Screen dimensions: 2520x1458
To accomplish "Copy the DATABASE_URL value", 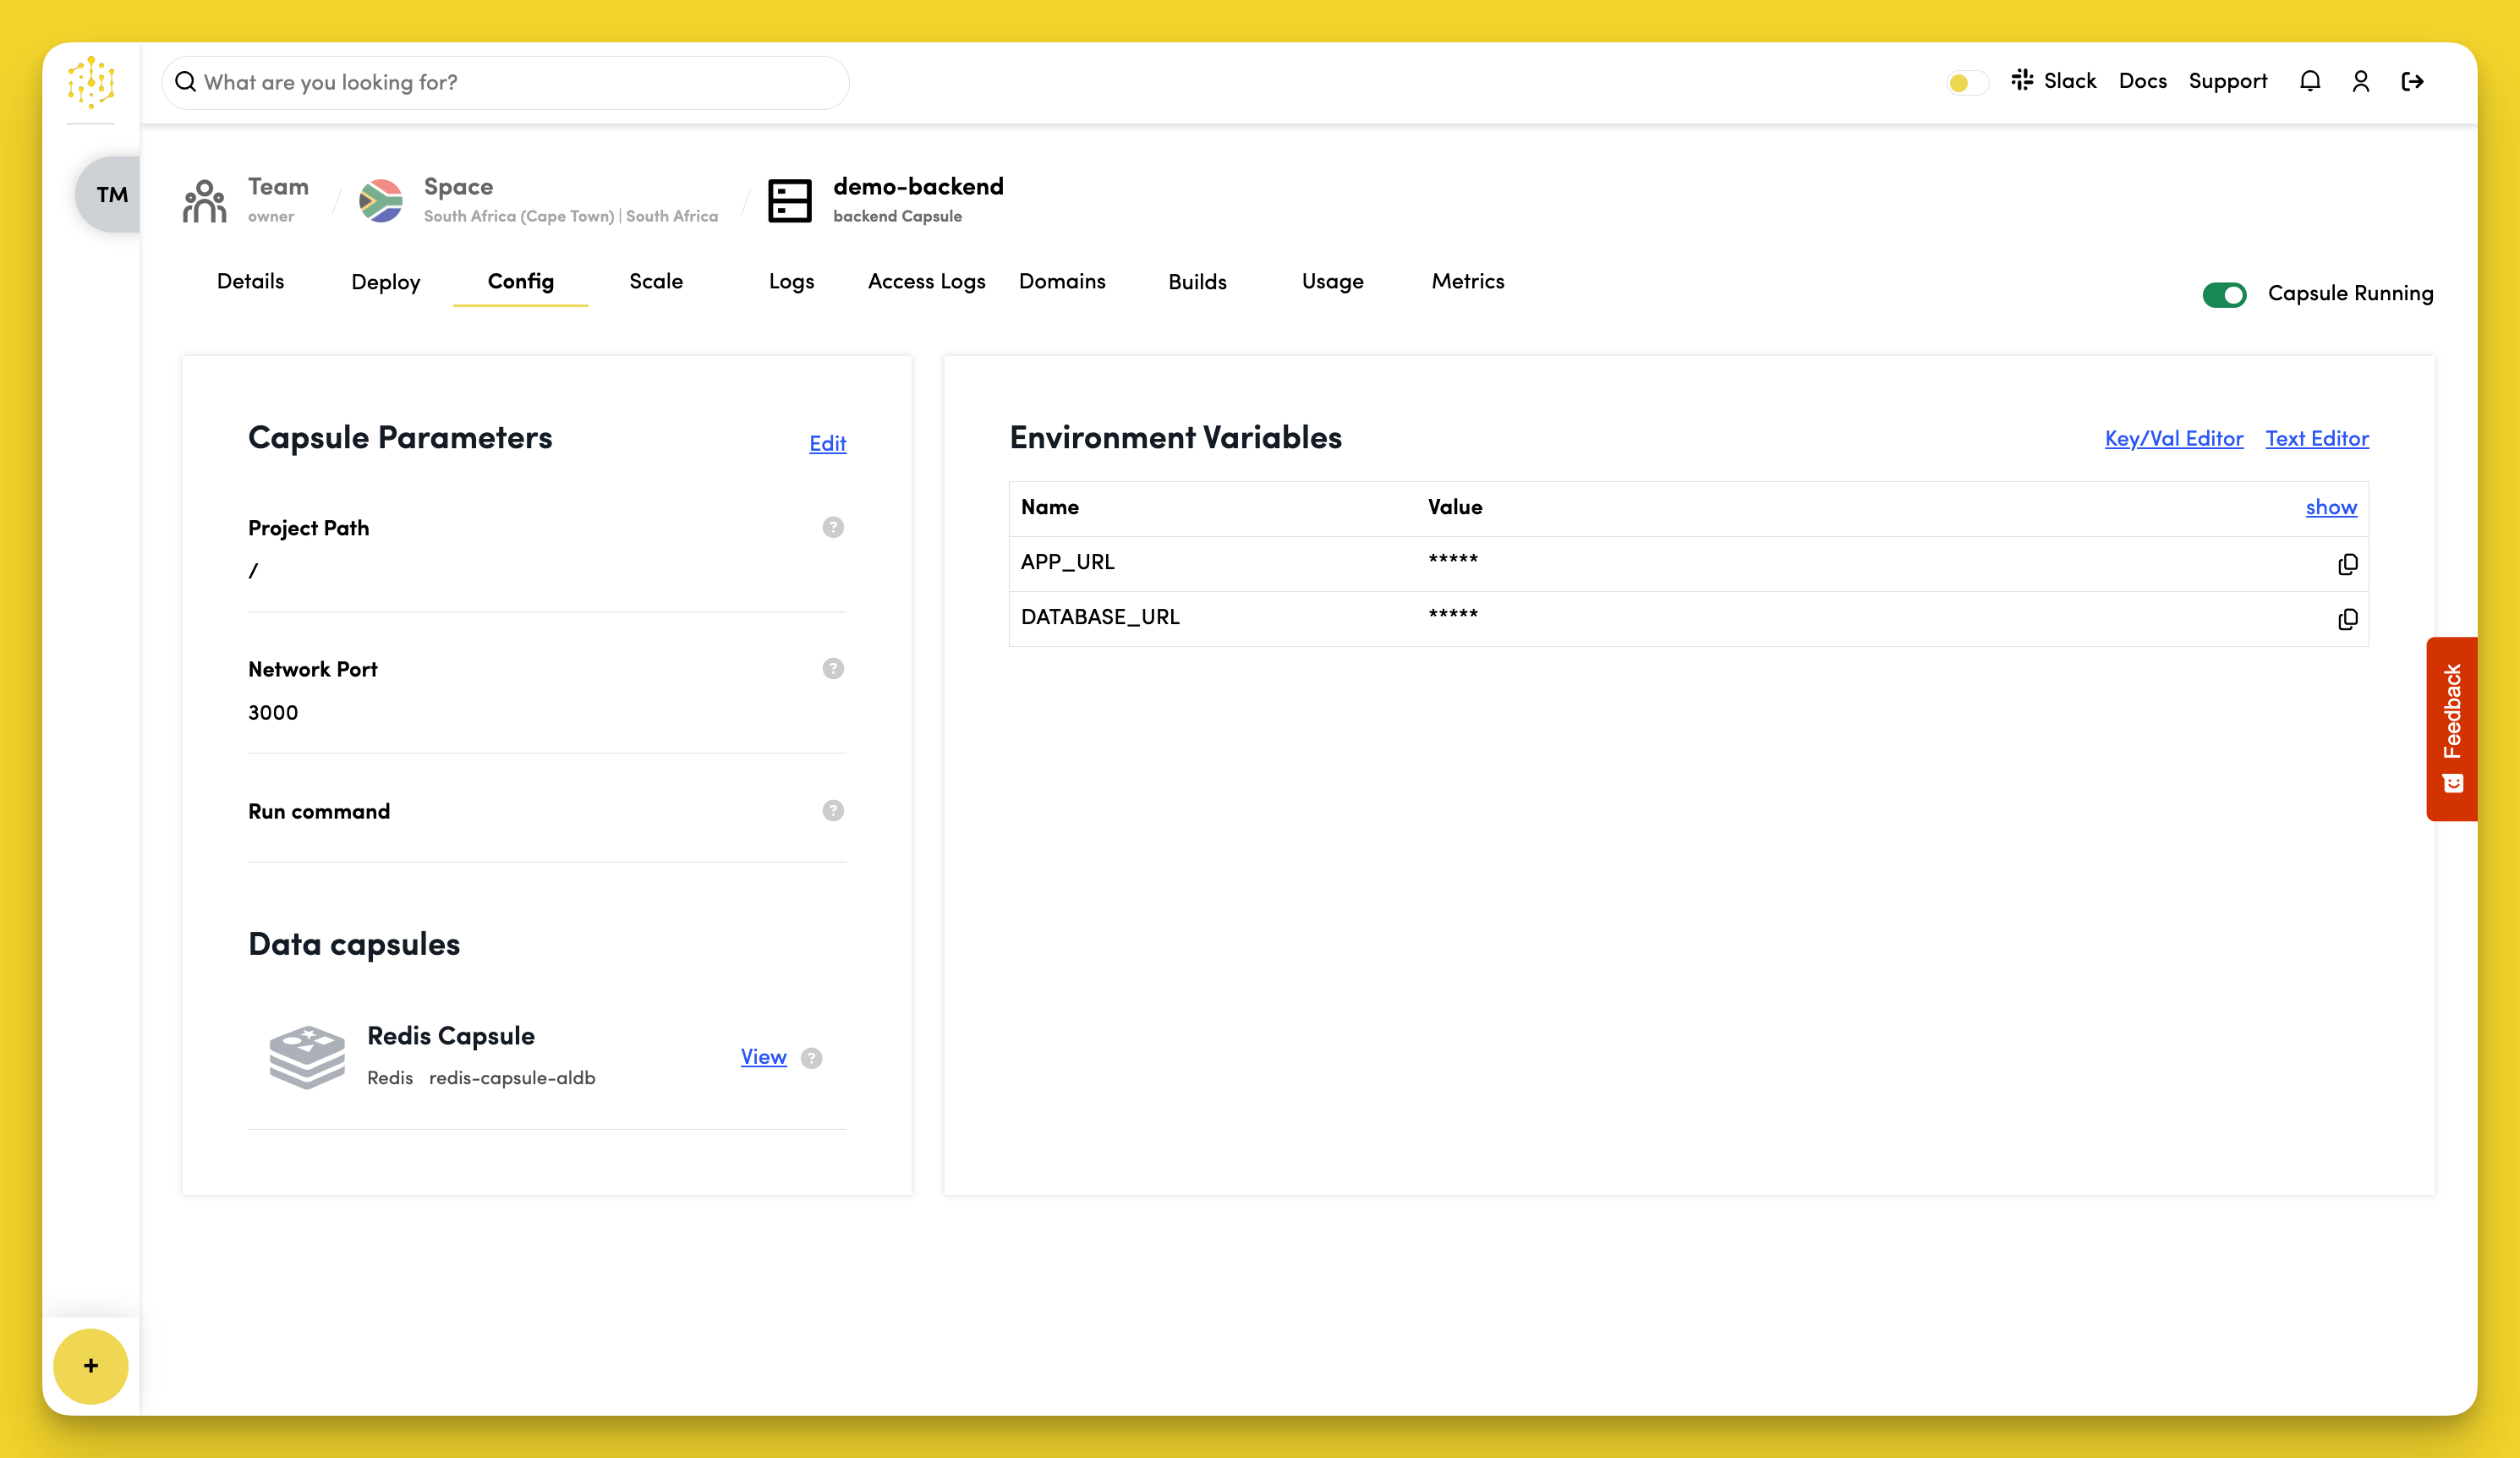I will [2347, 619].
